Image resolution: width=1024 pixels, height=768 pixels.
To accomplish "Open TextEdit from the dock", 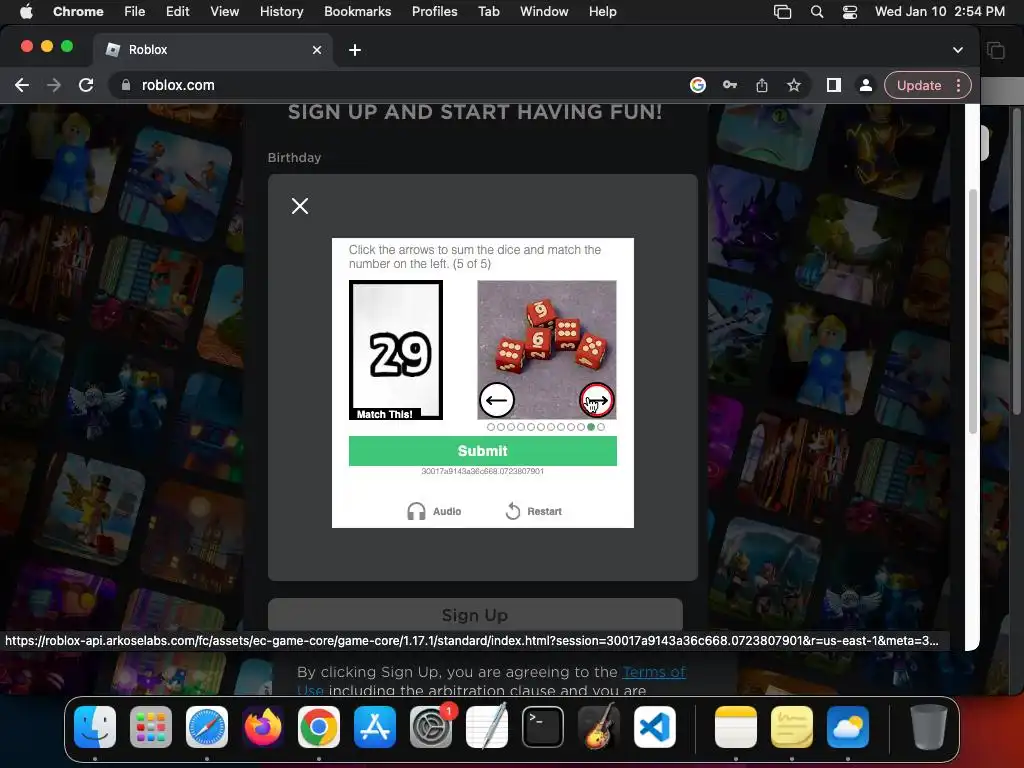I will pos(487,727).
